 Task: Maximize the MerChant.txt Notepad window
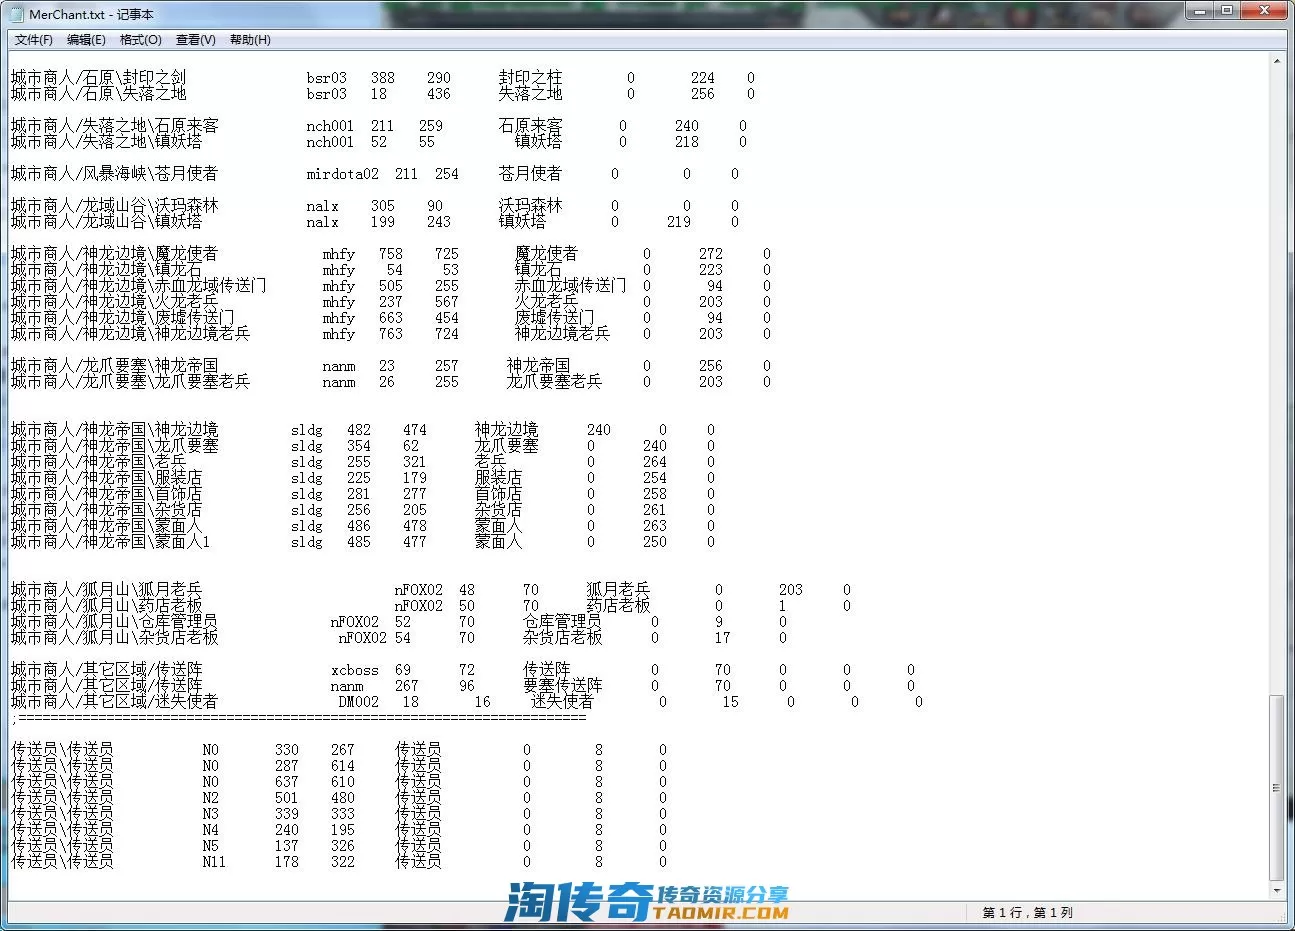coord(1227,11)
